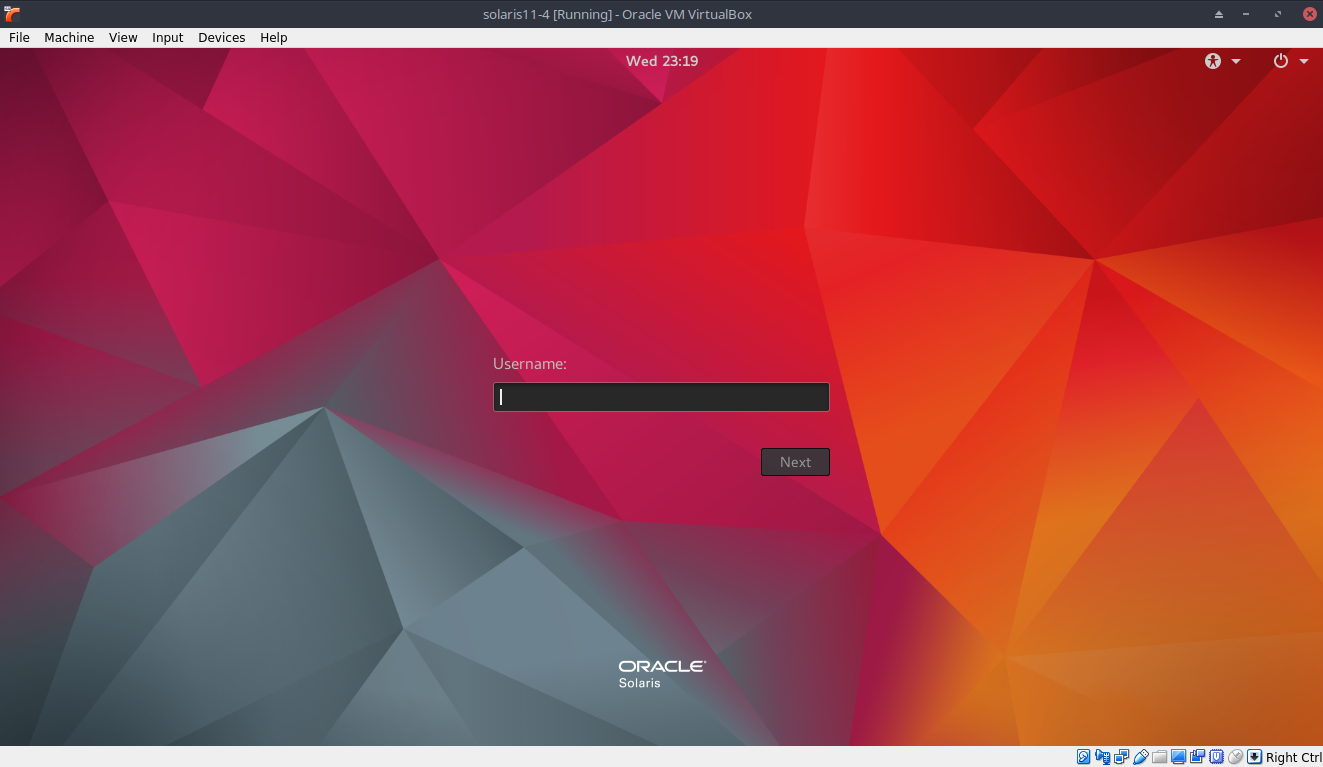Open the audio settings status bar icon
Screen dimensions: 1323x767
click(x=1103, y=757)
